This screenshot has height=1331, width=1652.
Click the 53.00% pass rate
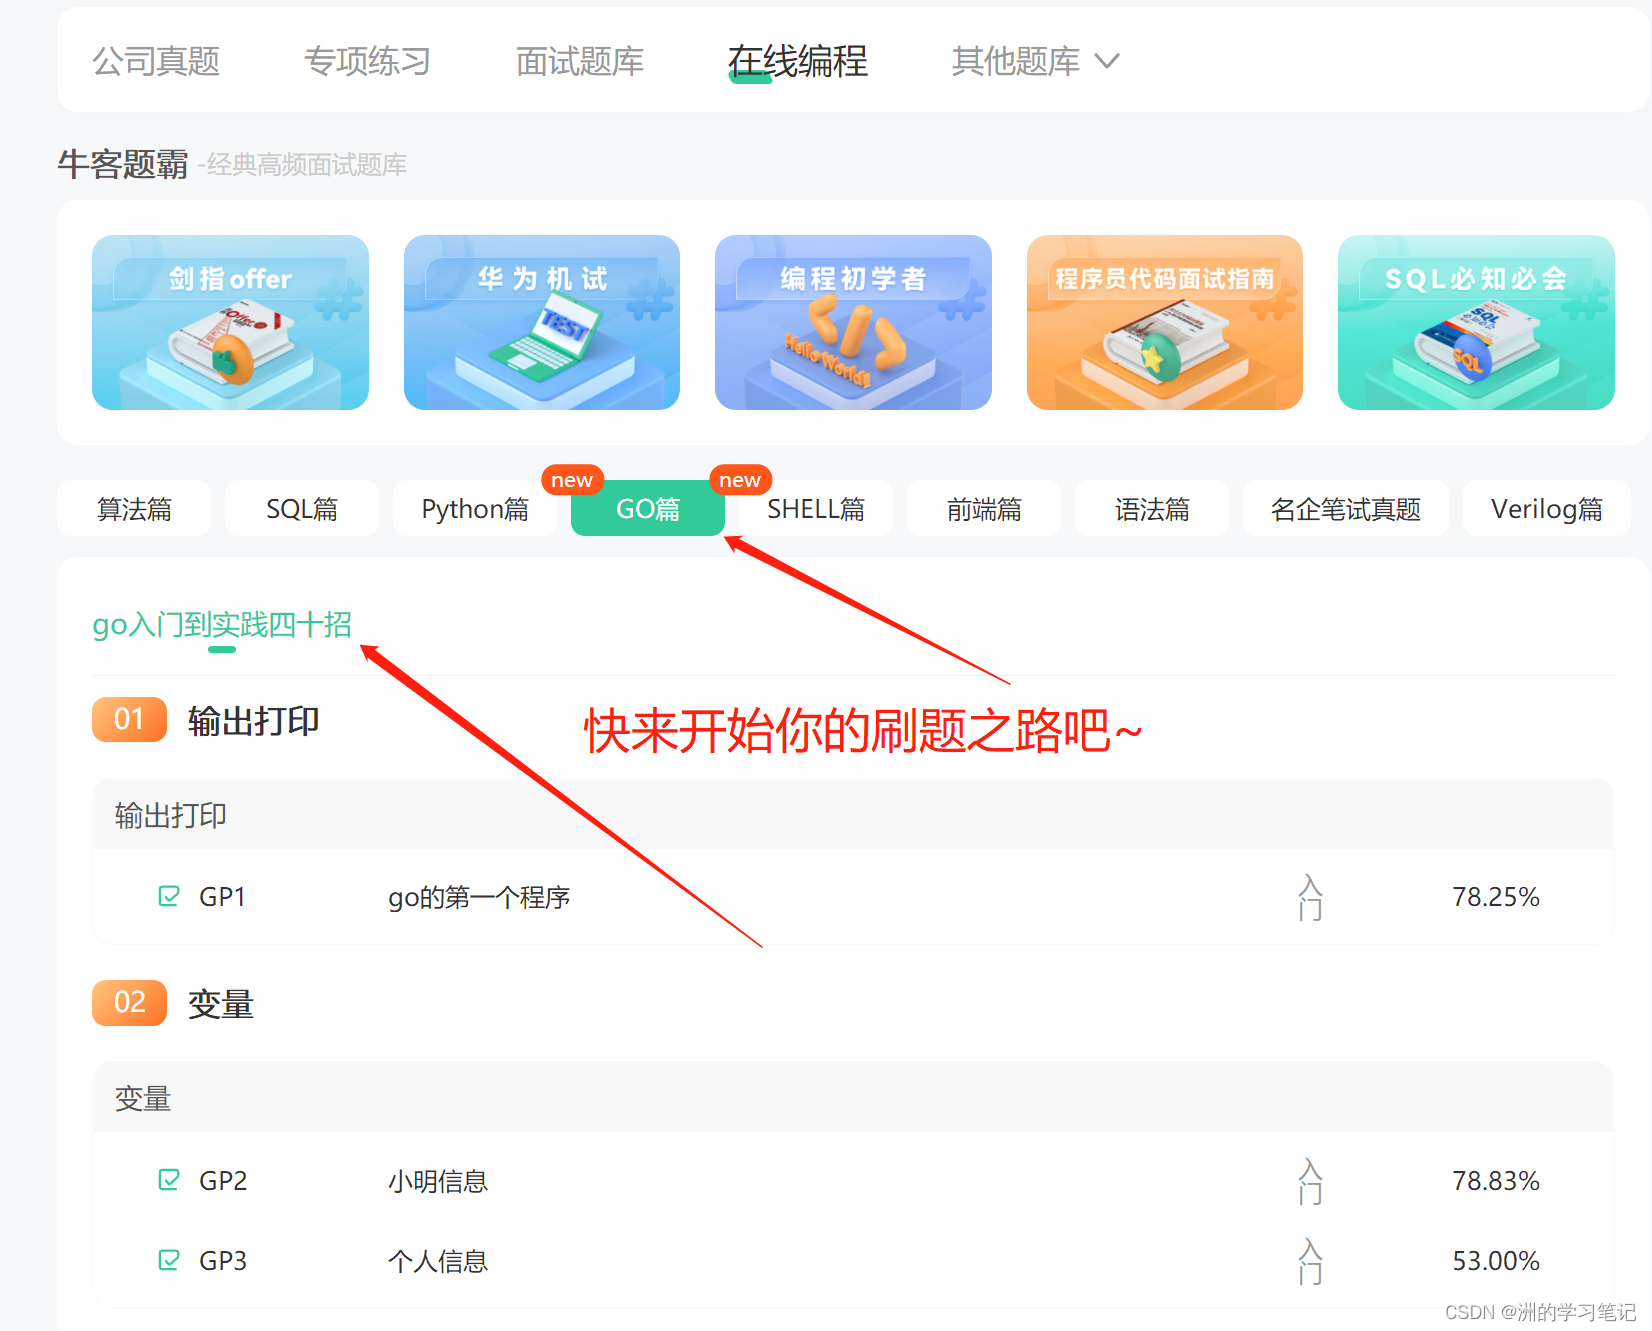pos(1496,1261)
